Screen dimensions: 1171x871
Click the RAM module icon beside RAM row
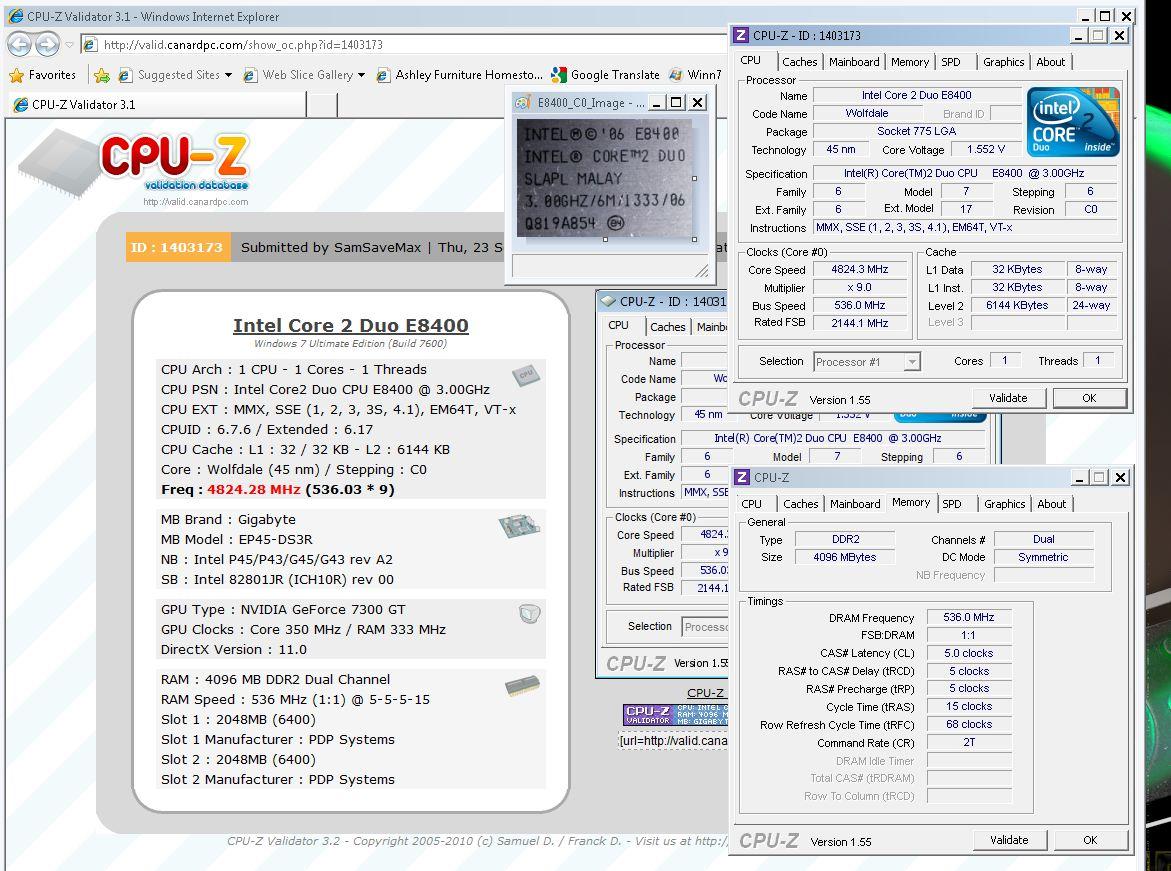[522, 686]
